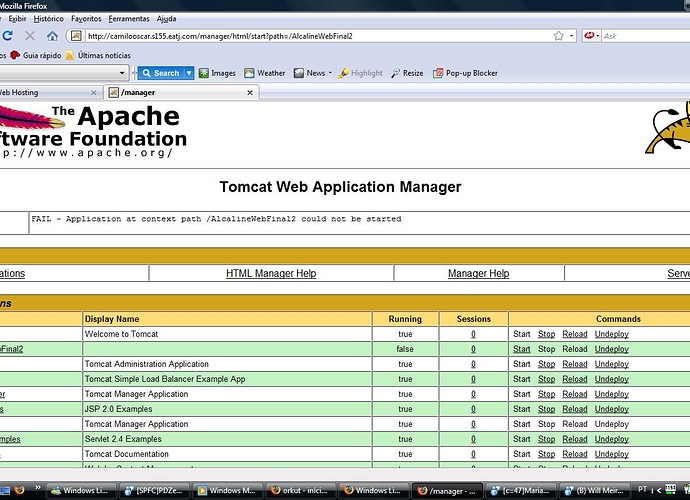690x500 pixels.
Task: Expand the News dropdown arrow
Action: click(330, 73)
